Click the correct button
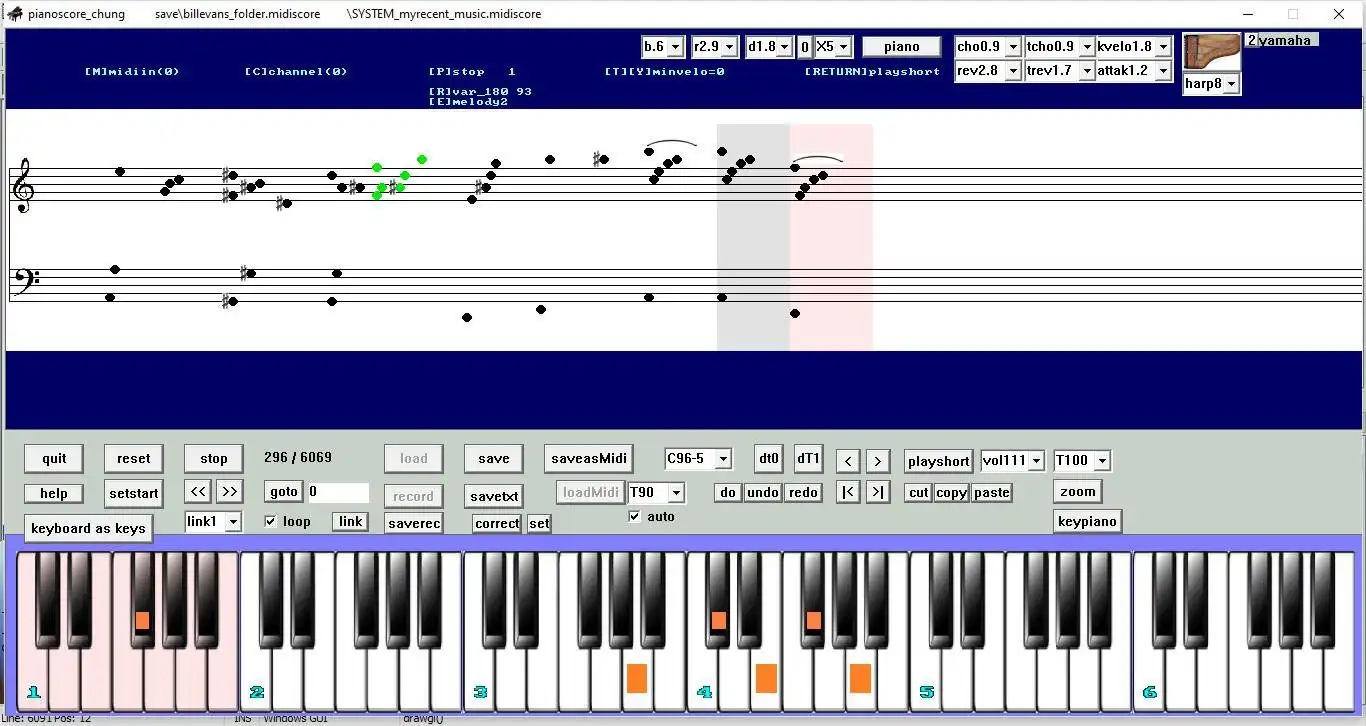The image size is (1366, 726). 497,524
